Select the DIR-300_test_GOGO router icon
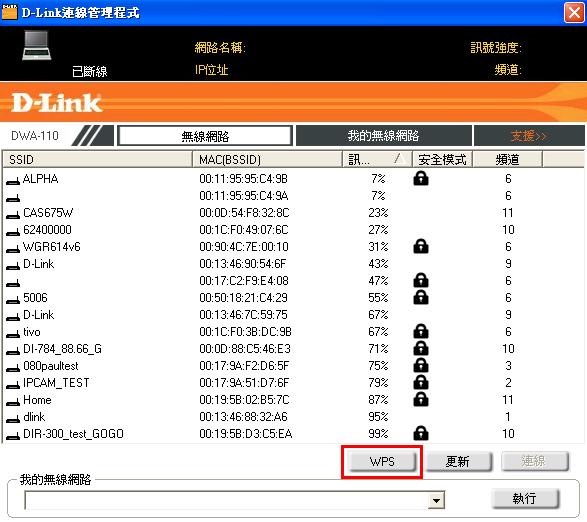The width and height of the screenshot is (587, 522). [13, 436]
